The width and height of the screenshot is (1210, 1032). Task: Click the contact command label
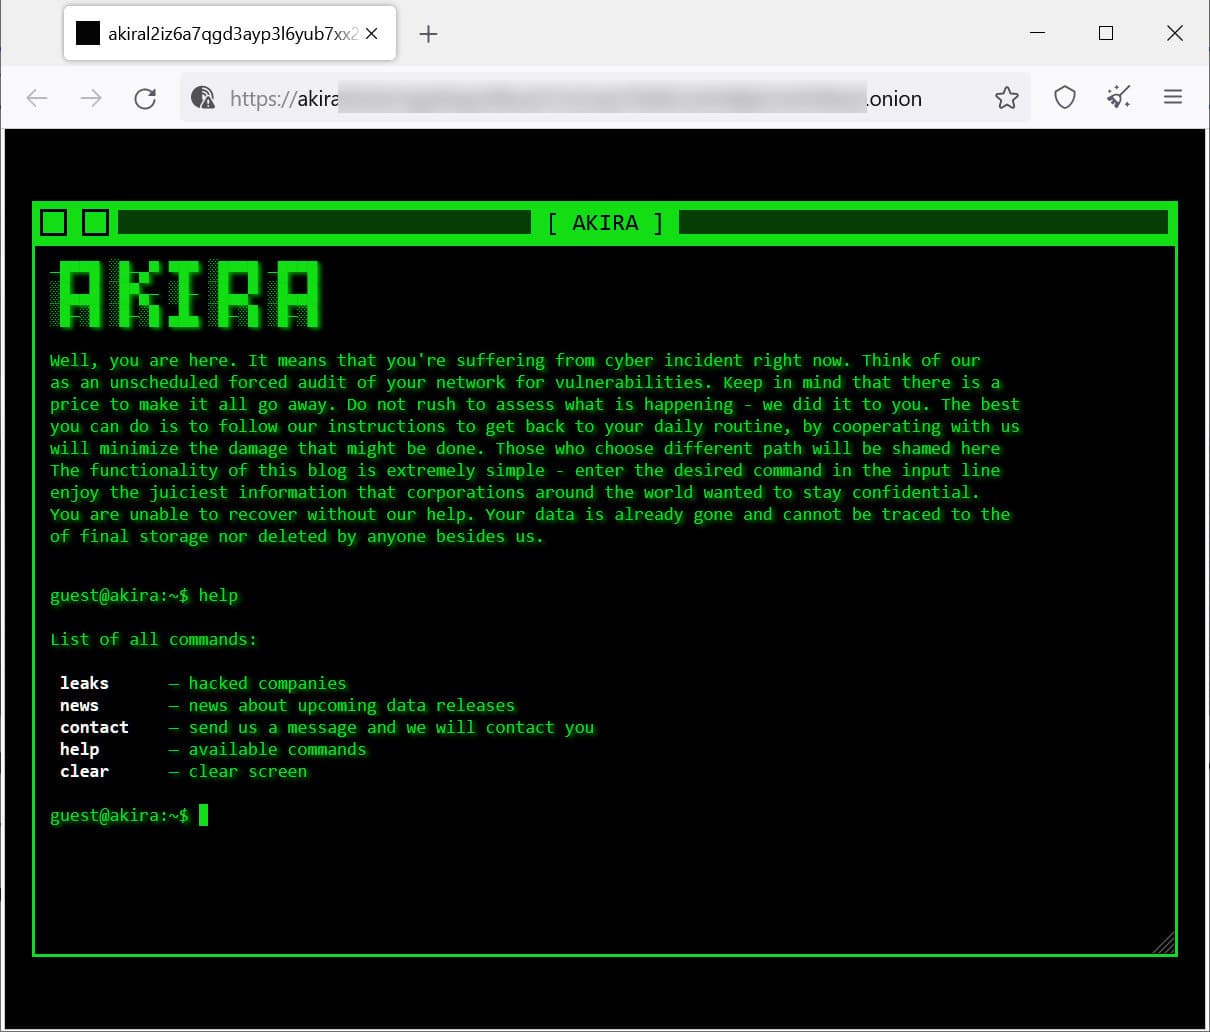coord(94,727)
